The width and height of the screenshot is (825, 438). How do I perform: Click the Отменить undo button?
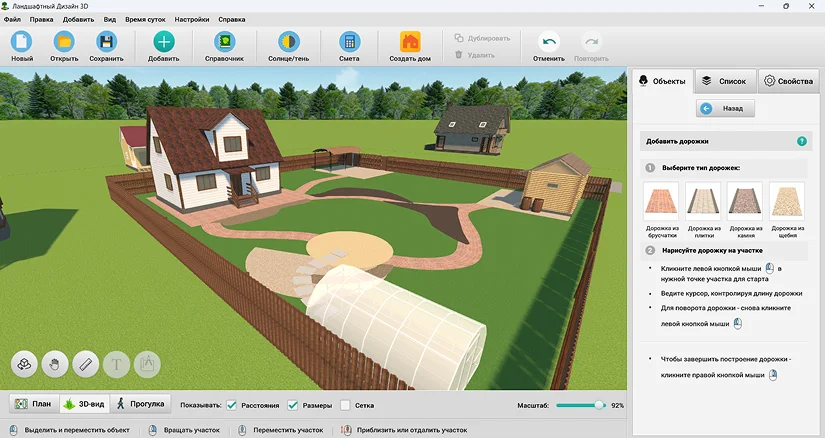point(549,47)
